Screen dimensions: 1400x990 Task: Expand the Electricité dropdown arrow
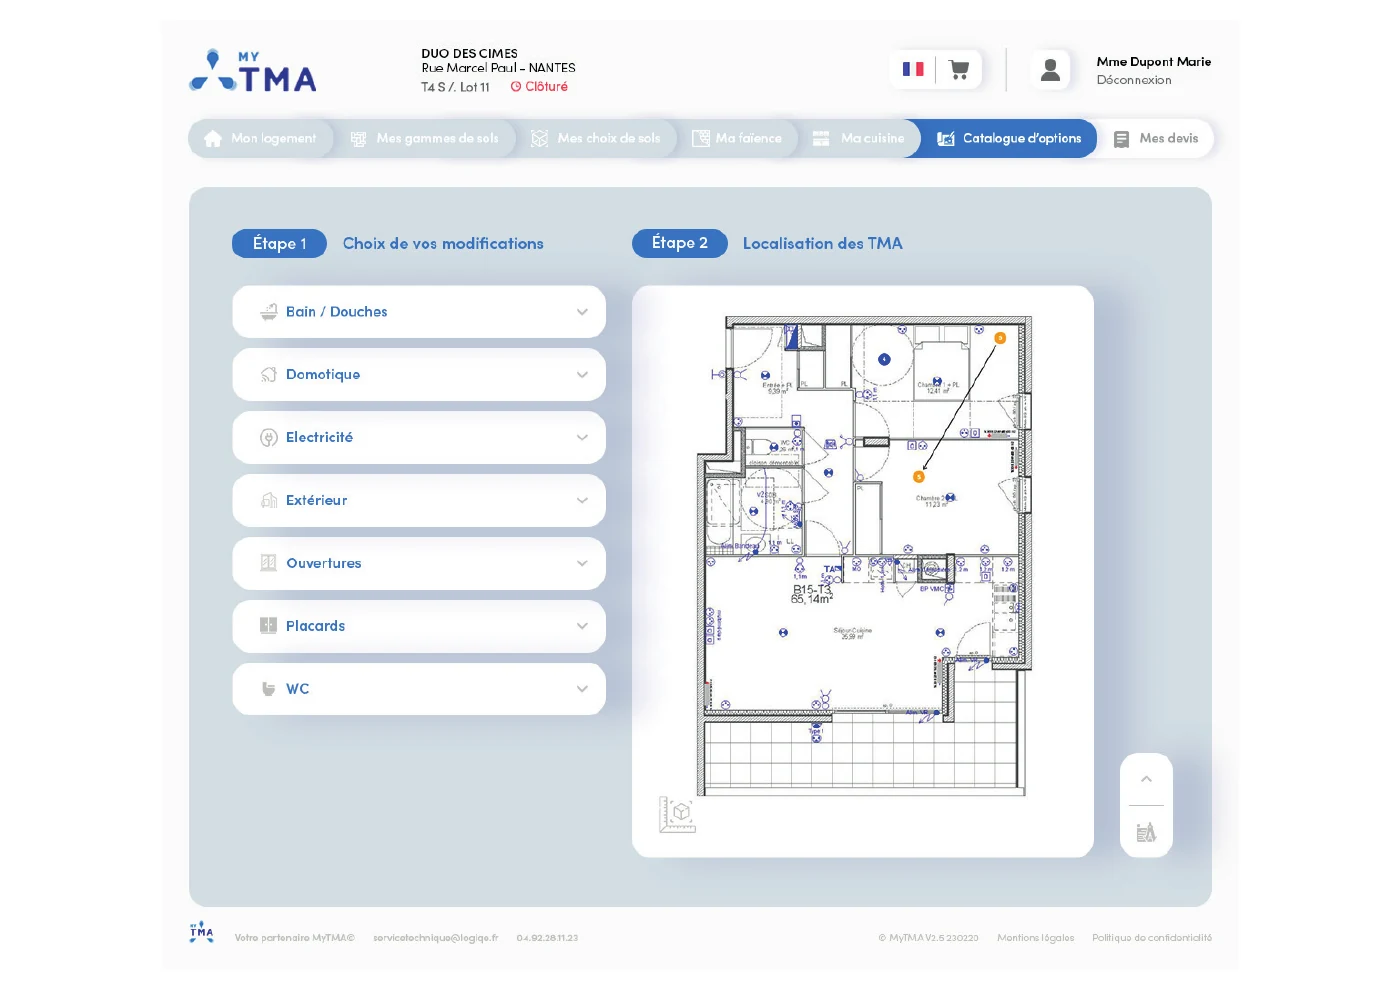pyautogui.click(x=582, y=438)
